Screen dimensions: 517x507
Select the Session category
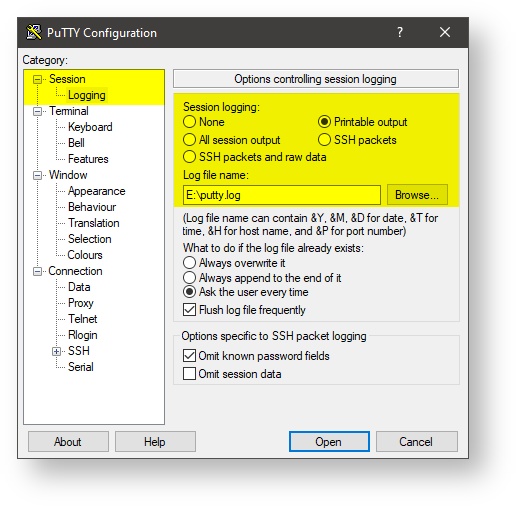[x=67, y=79]
